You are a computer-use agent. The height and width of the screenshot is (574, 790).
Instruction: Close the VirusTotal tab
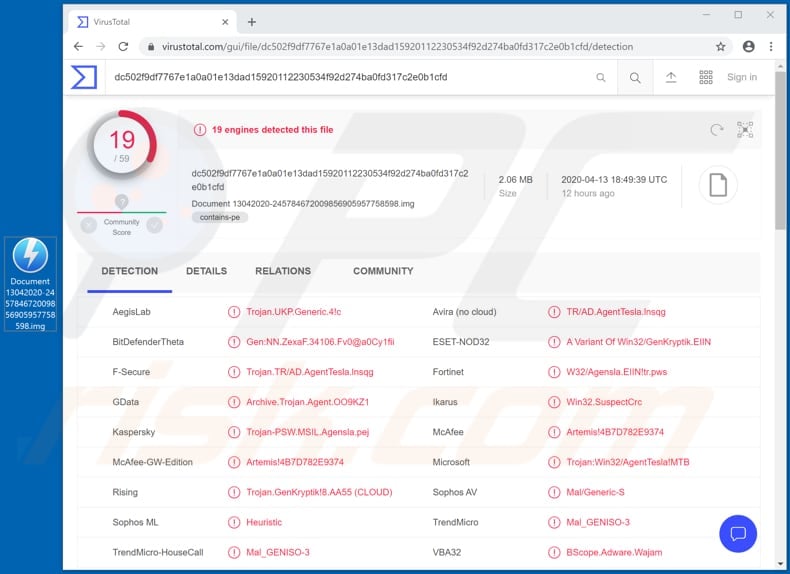click(225, 22)
